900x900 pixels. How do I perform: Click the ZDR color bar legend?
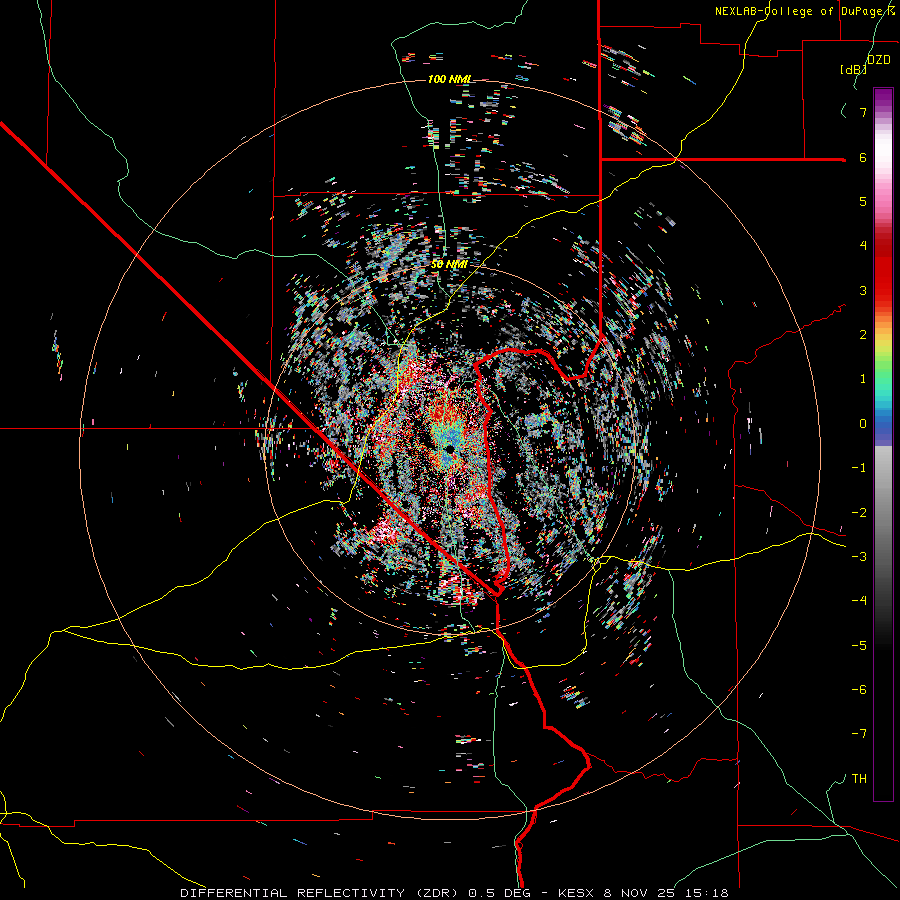pyautogui.click(x=883, y=444)
